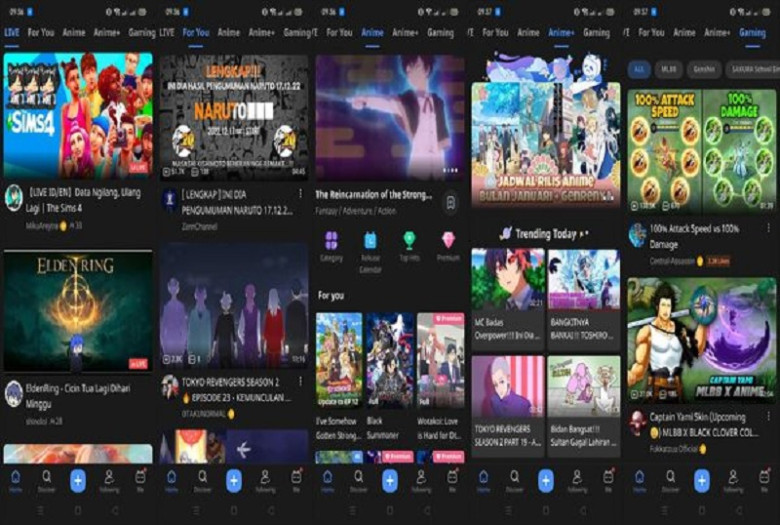Open Category icon on the Anime screen
This screenshot has height=525, width=780.
click(x=331, y=240)
